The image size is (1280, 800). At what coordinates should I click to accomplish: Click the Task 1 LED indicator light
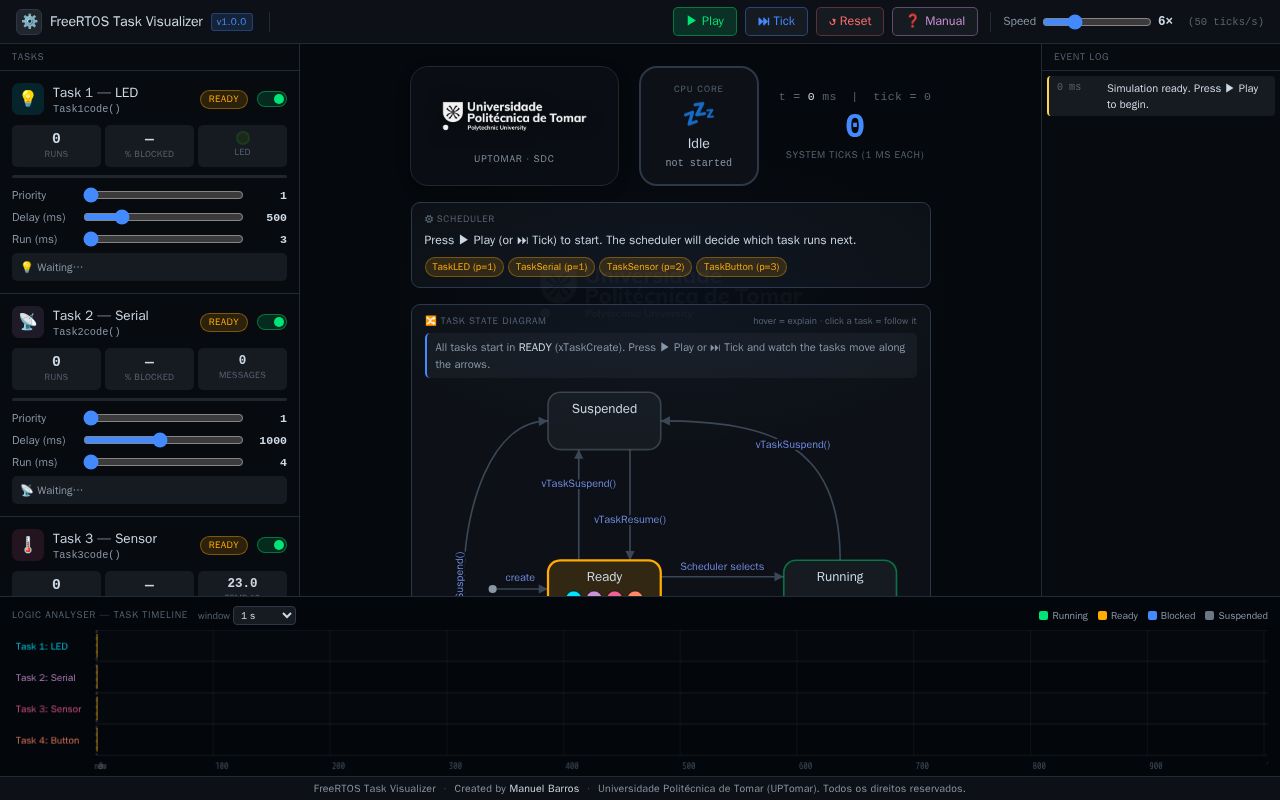[242, 138]
